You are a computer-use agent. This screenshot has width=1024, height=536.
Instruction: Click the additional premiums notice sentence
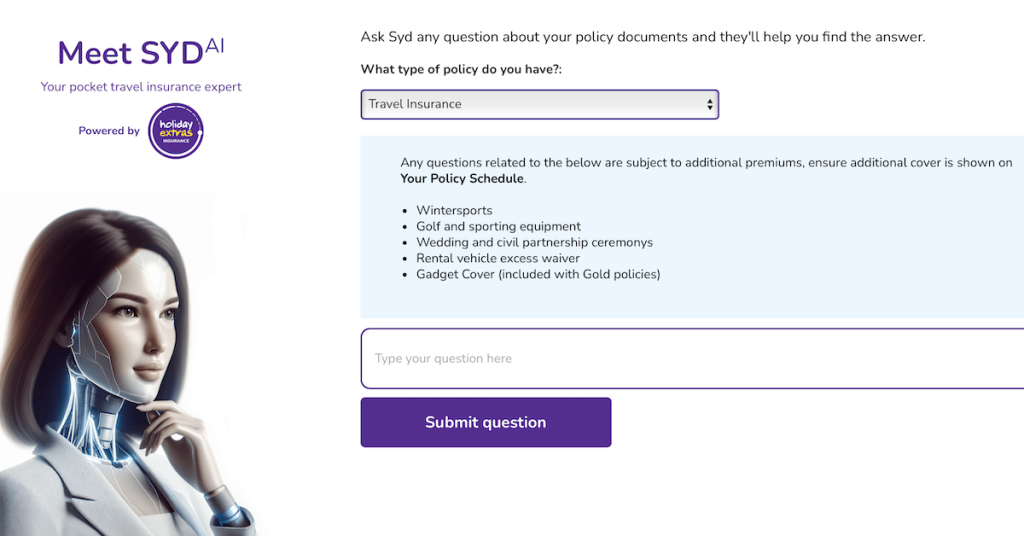click(706, 162)
